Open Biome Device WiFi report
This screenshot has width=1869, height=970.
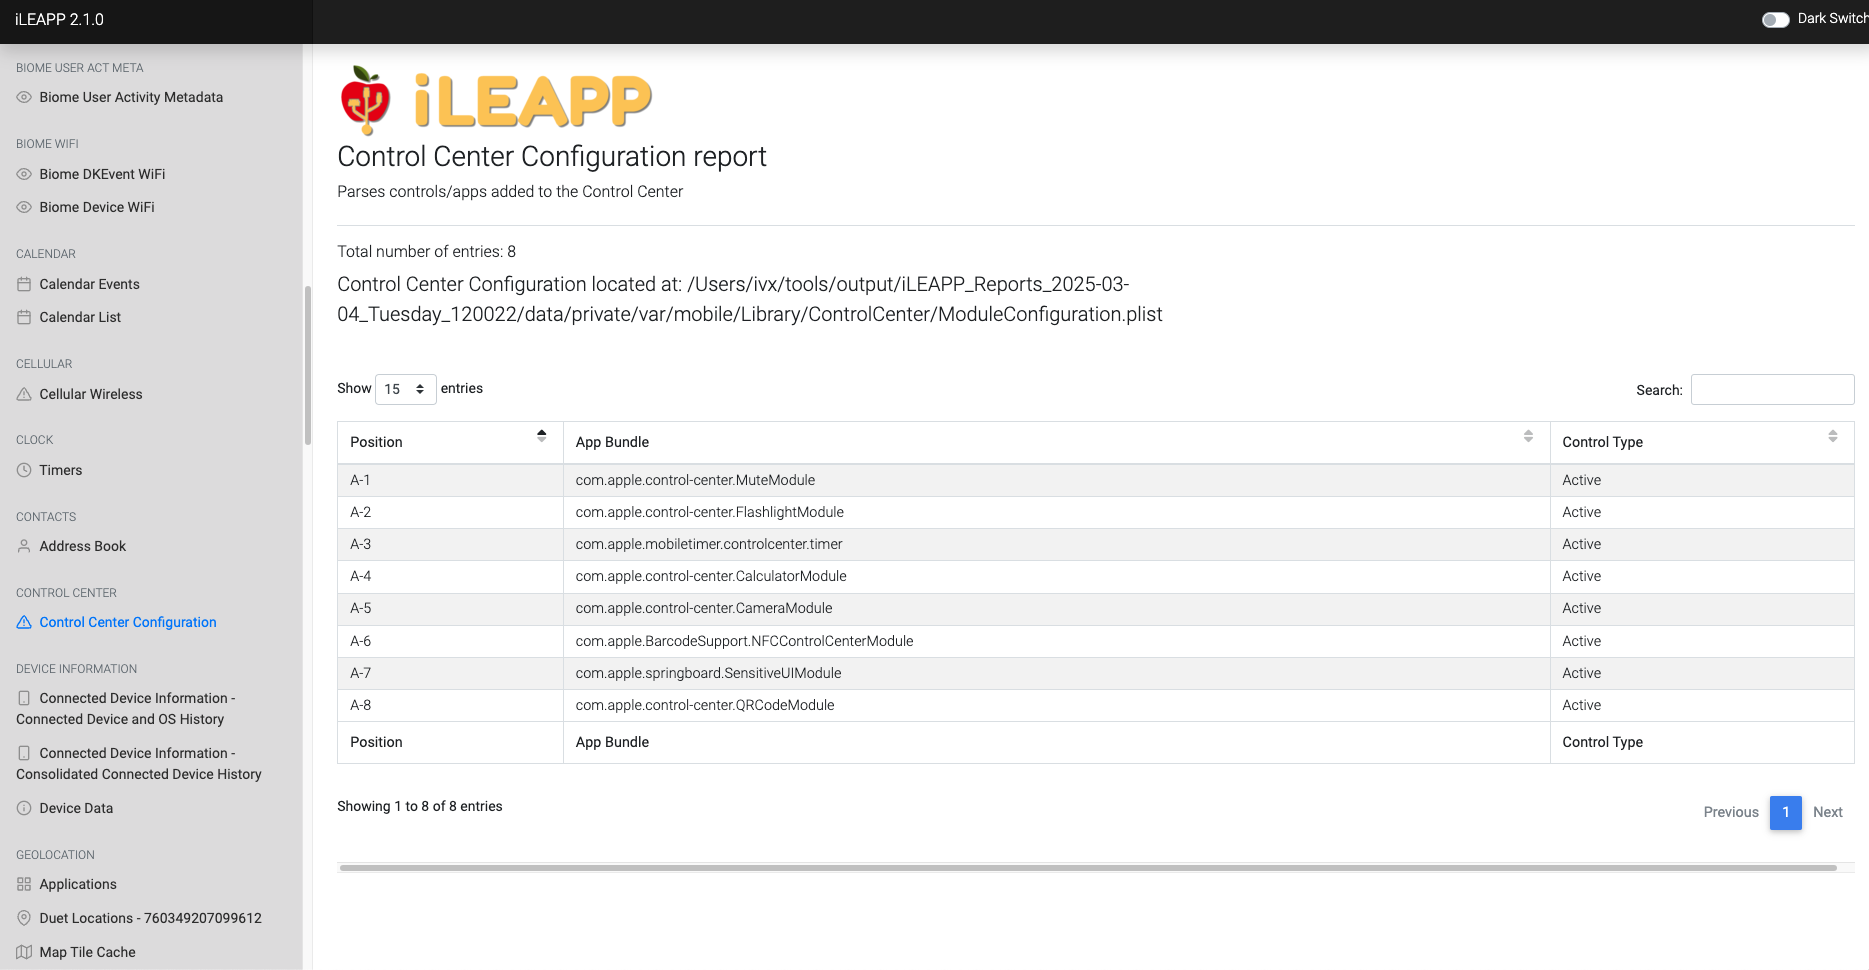pyautogui.click(x=97, y=207)
